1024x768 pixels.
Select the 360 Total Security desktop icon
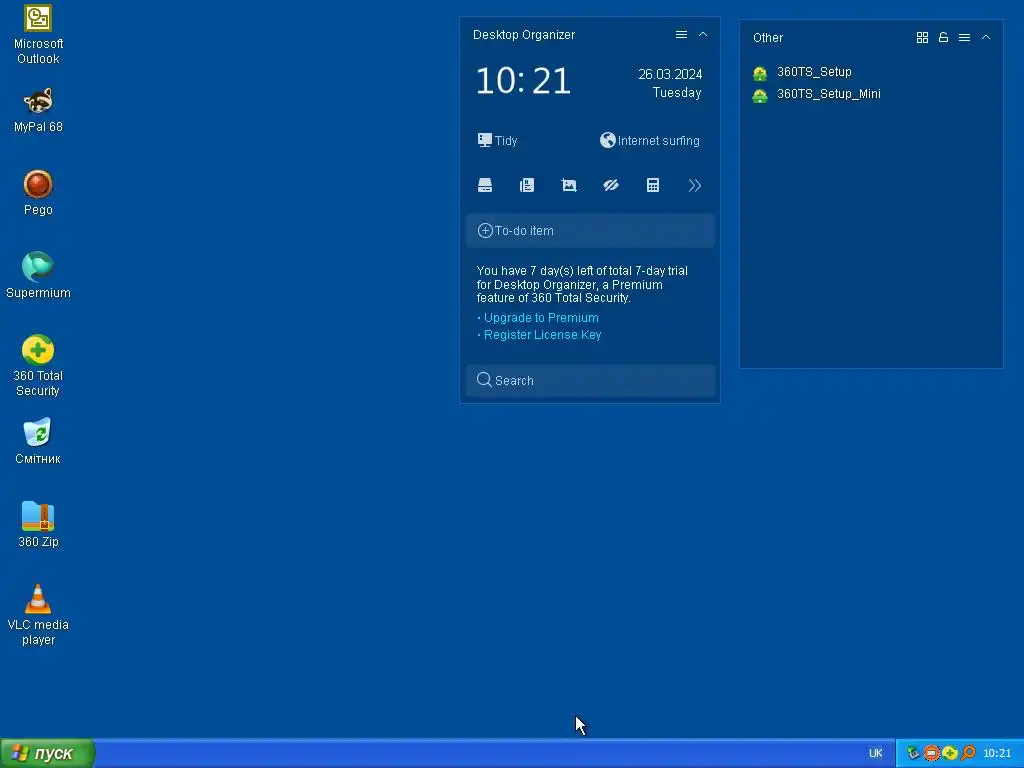tap(38, 366)
